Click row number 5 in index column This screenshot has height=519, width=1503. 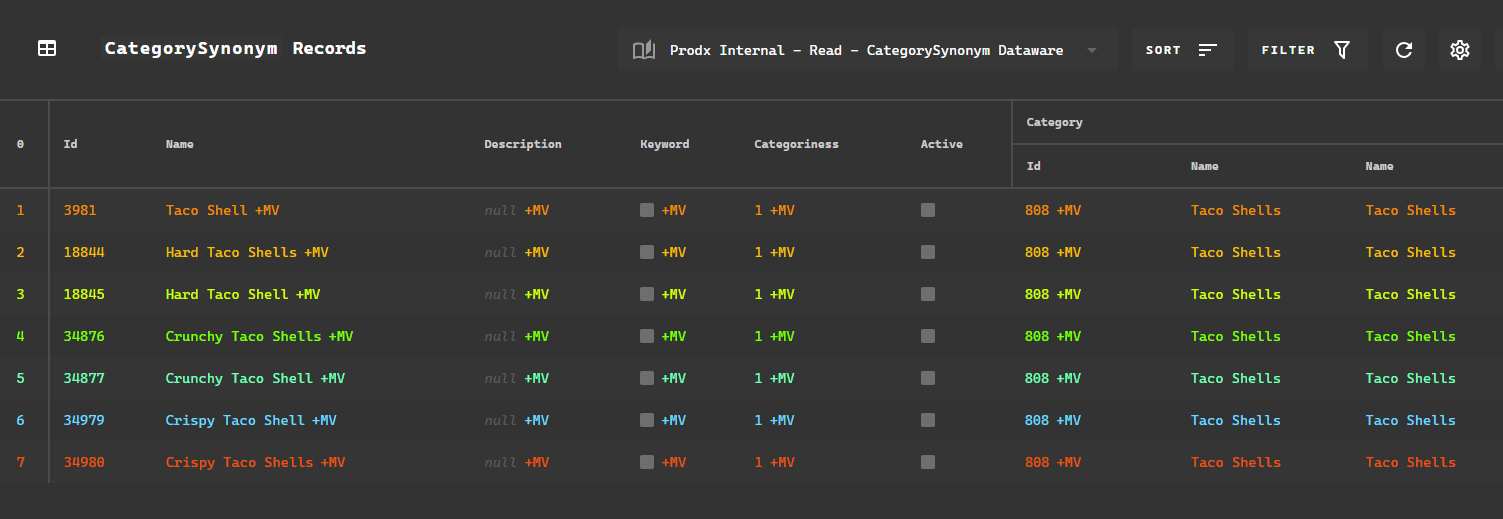[x=20, y=378]
